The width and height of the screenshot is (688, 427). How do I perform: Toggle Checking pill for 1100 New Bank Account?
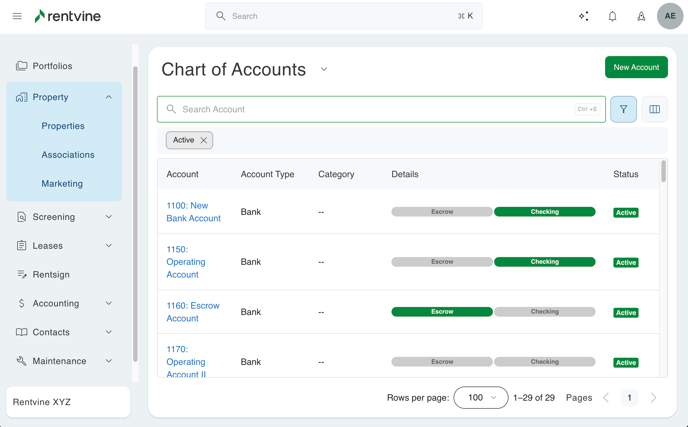pos(544,212)
